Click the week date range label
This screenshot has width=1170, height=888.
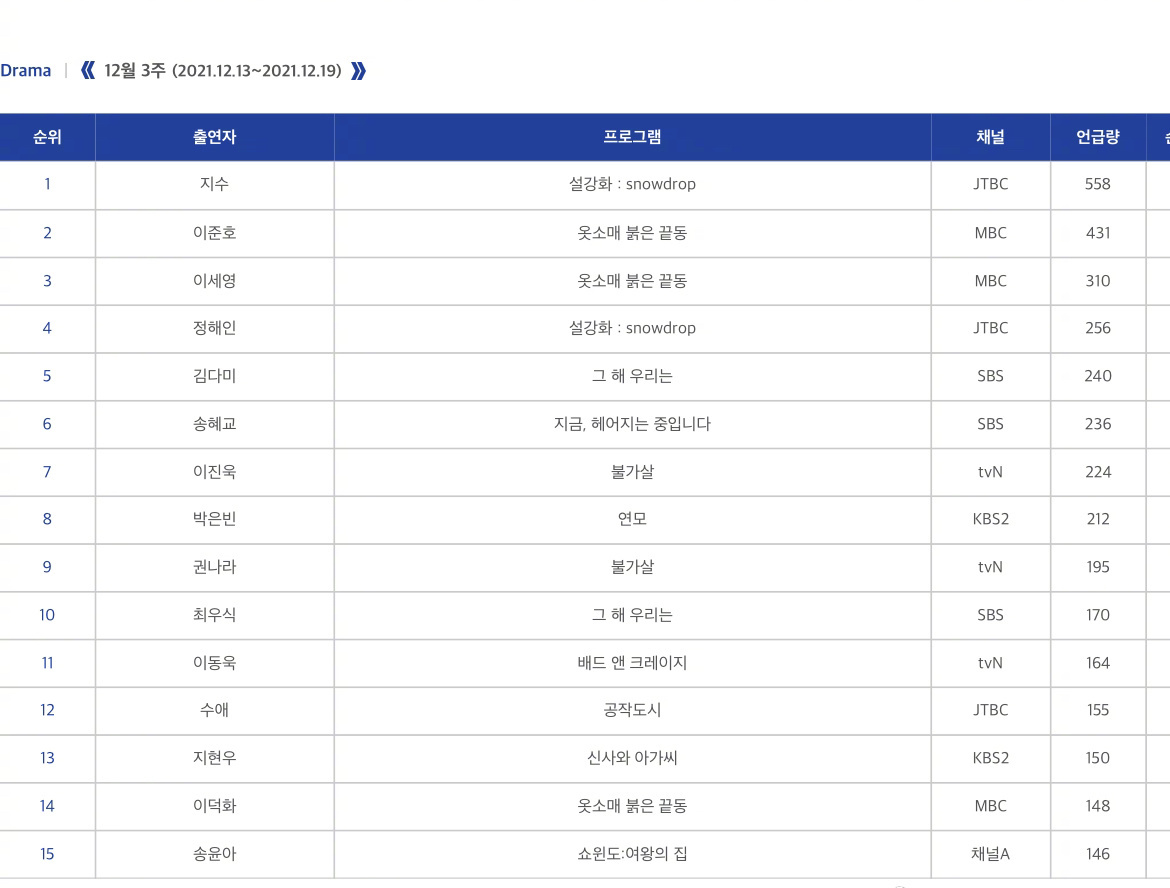click(222, 71)
